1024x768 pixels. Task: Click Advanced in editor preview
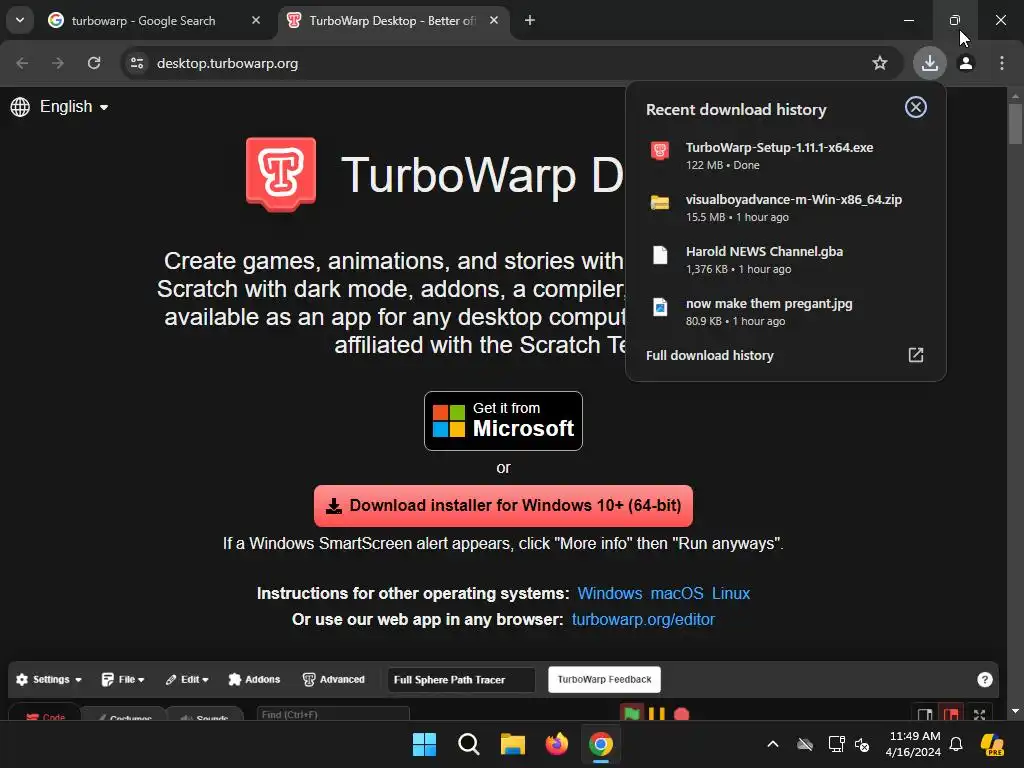click(334, 679)
